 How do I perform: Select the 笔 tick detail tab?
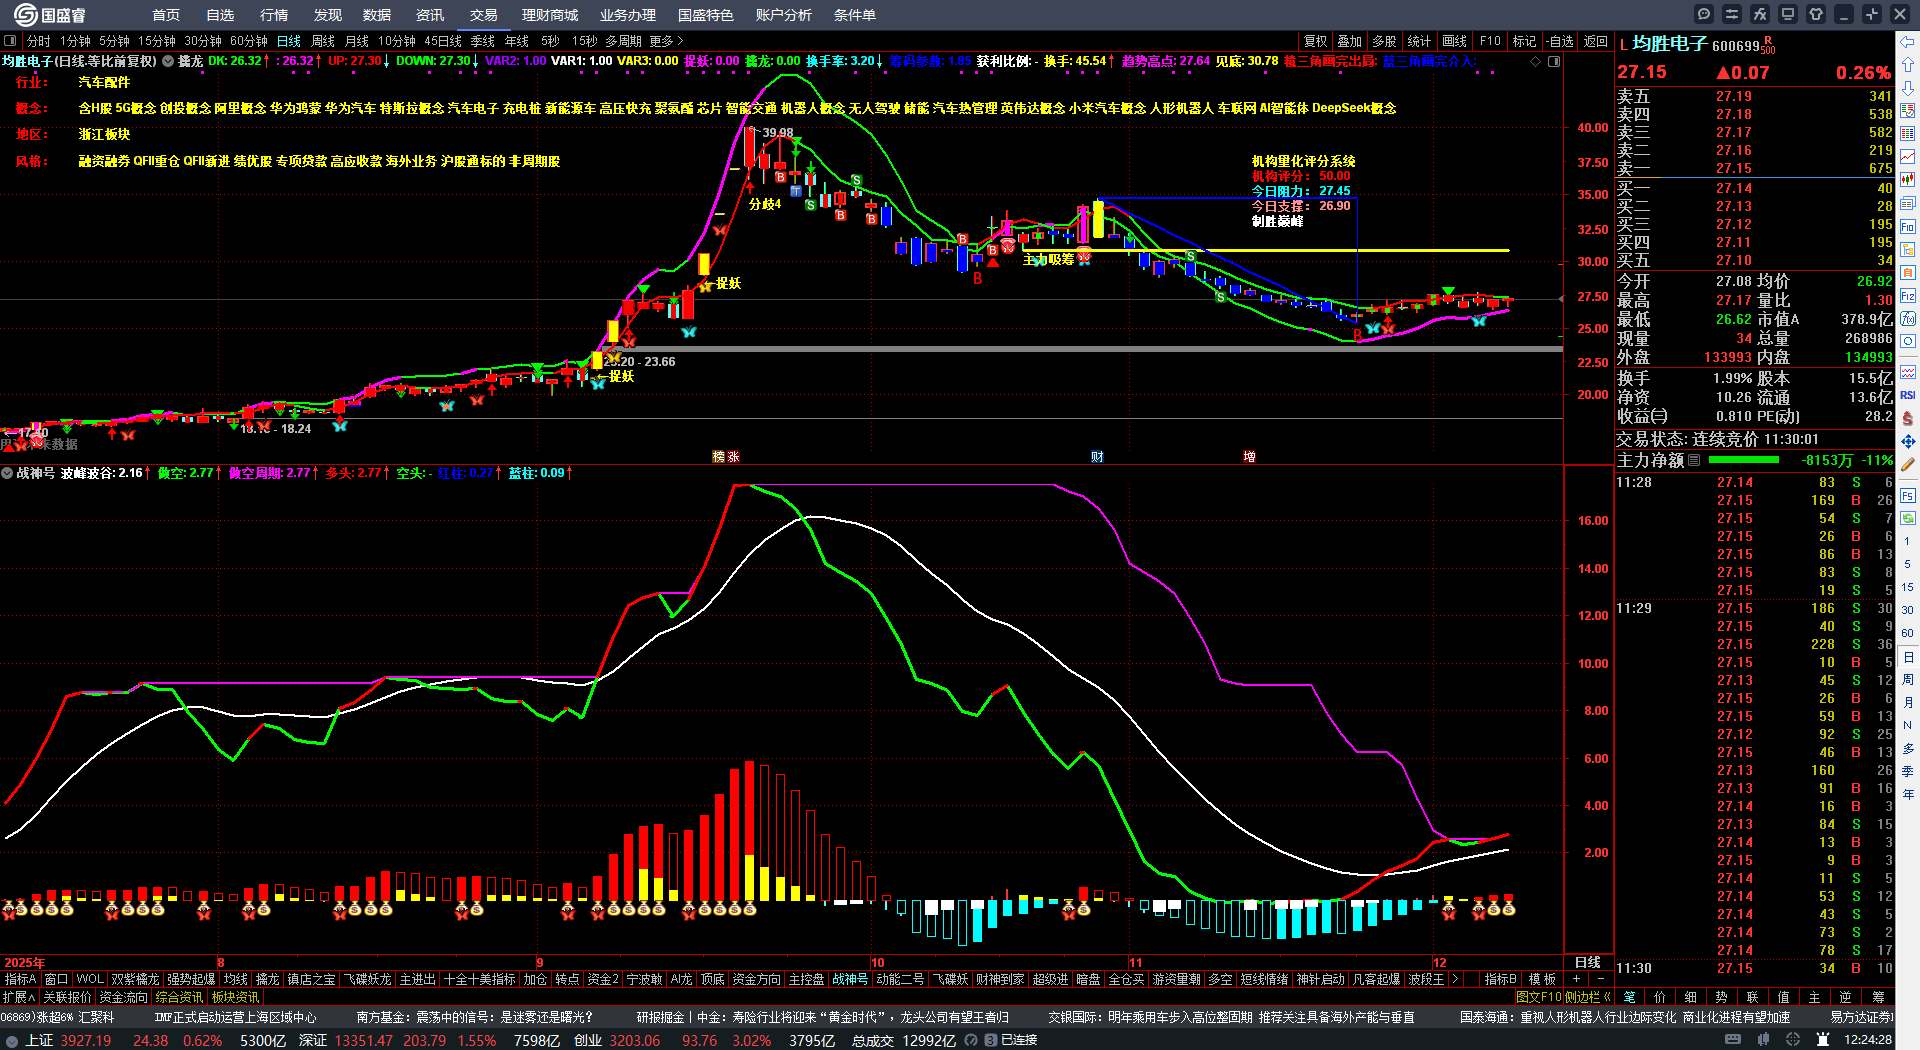tap(1629, 997)
